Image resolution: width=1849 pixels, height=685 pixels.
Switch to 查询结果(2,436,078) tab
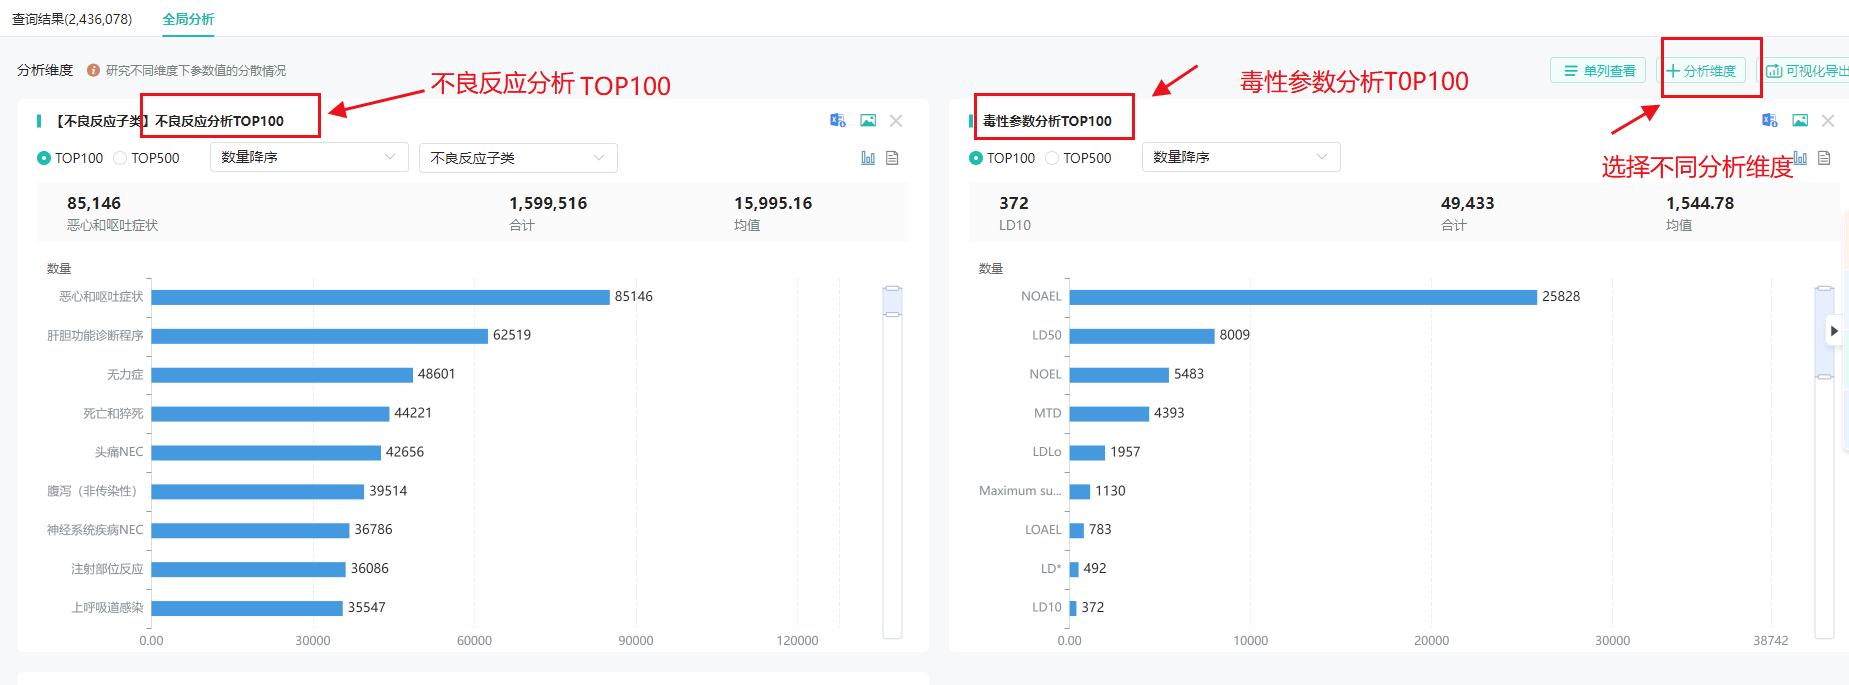(72, 19)
